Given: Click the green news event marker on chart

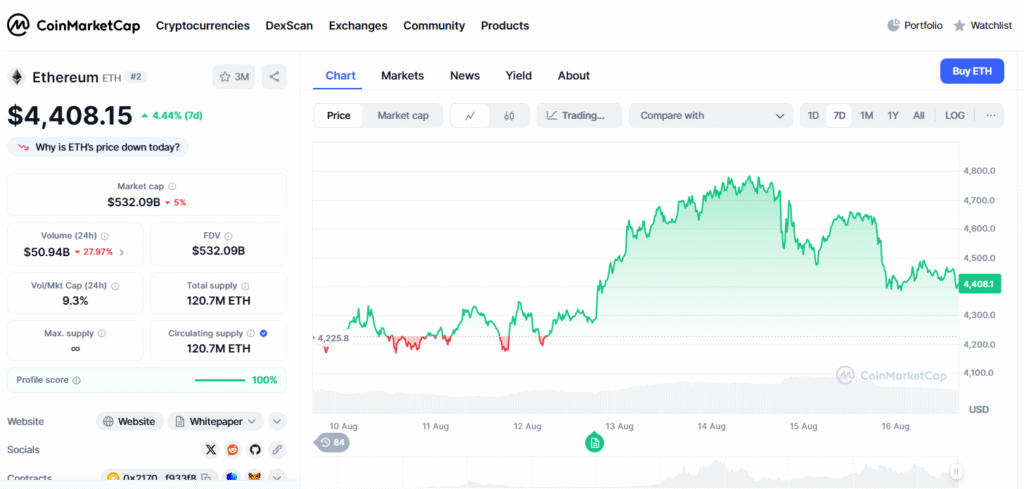Looking at the screenshot, I should (x=595, y=442).
